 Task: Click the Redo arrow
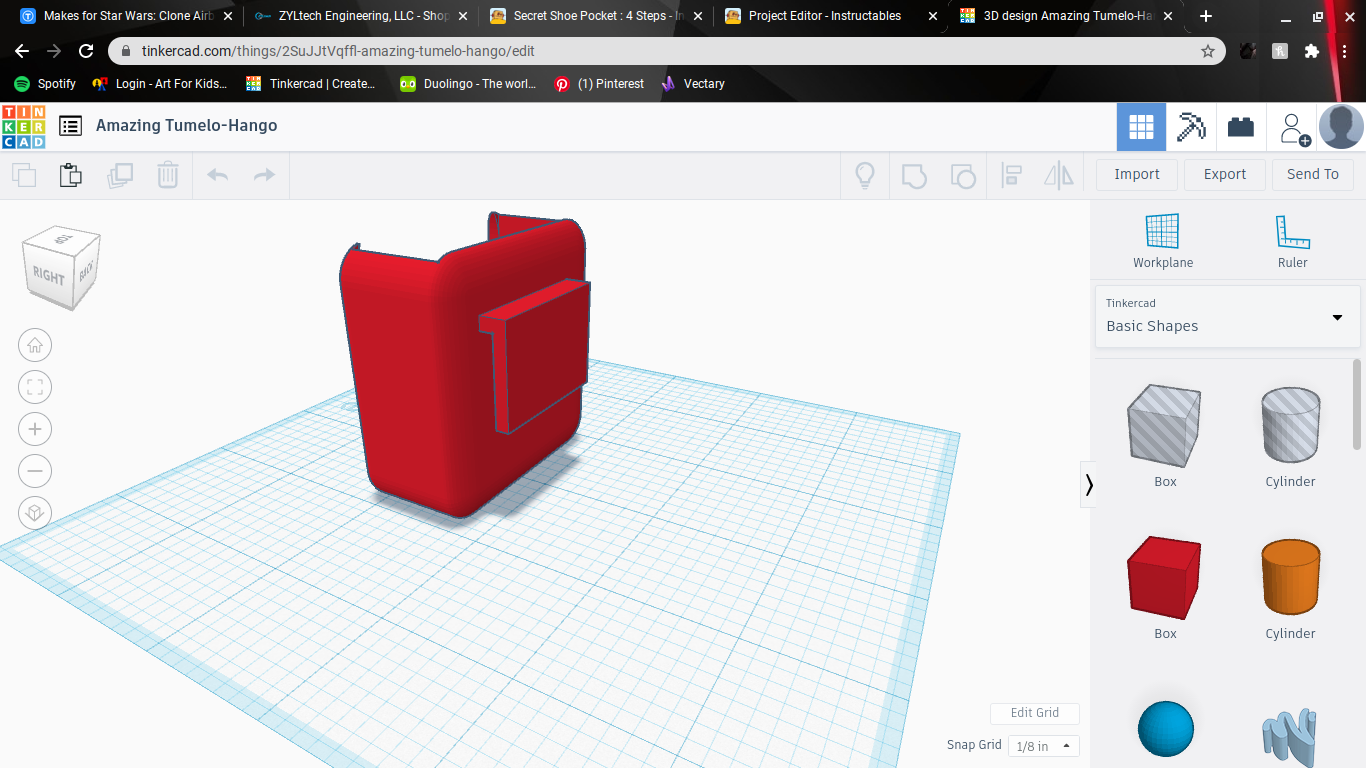click(264, 175)
